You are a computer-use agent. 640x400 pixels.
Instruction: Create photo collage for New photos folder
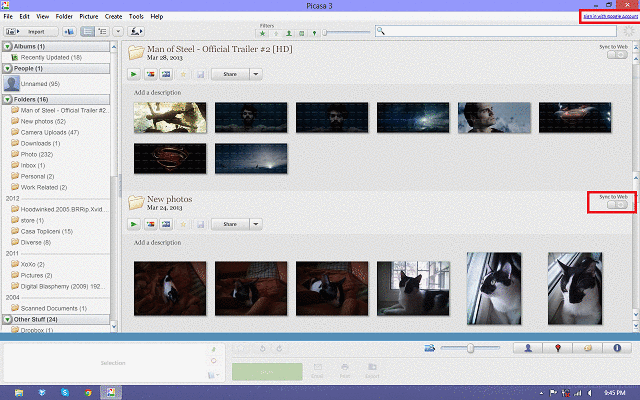pyautogui.click(x=150, y=224)
